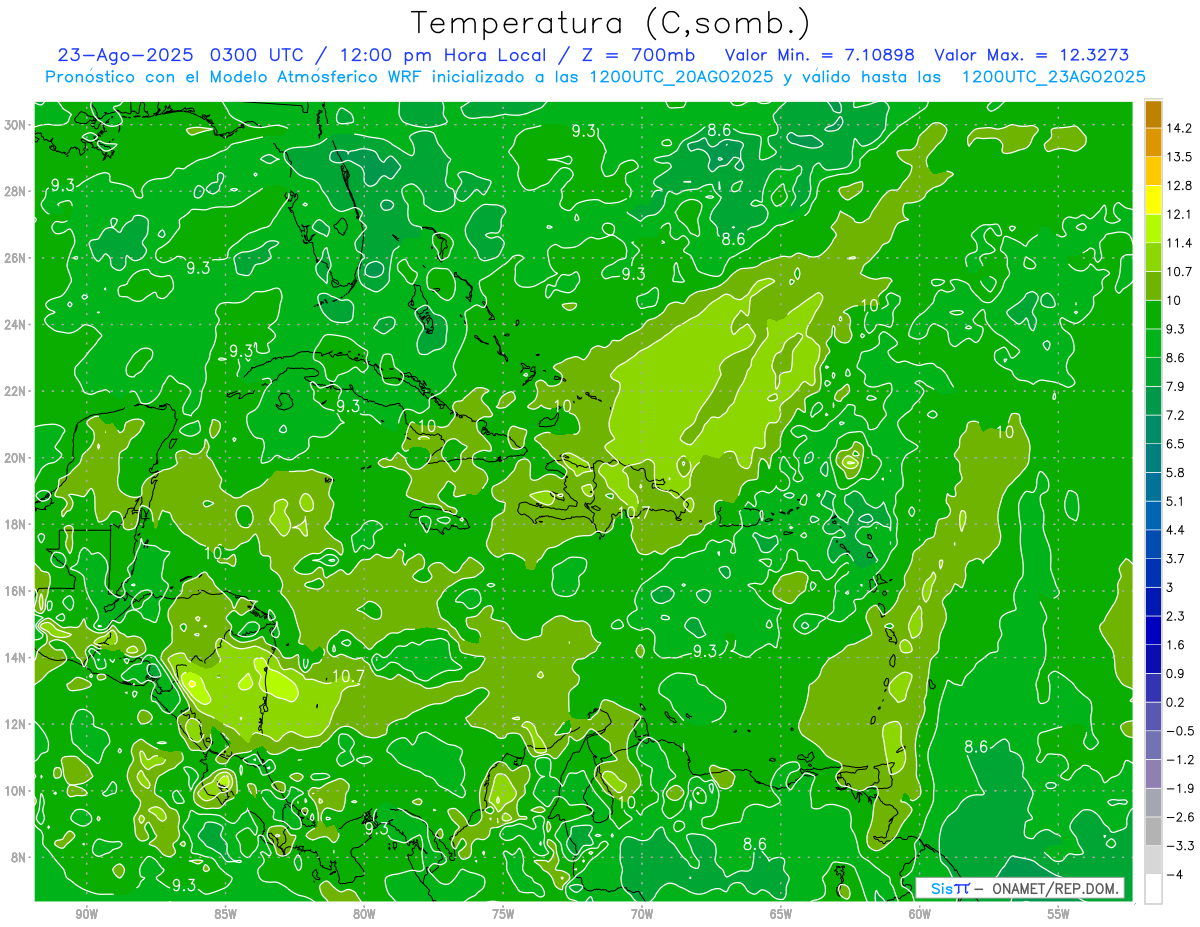Screen dimensions: 1200x927
Task: Click the "Temperatura (C,somb.)" chart title
Action: tap(611, 23)
